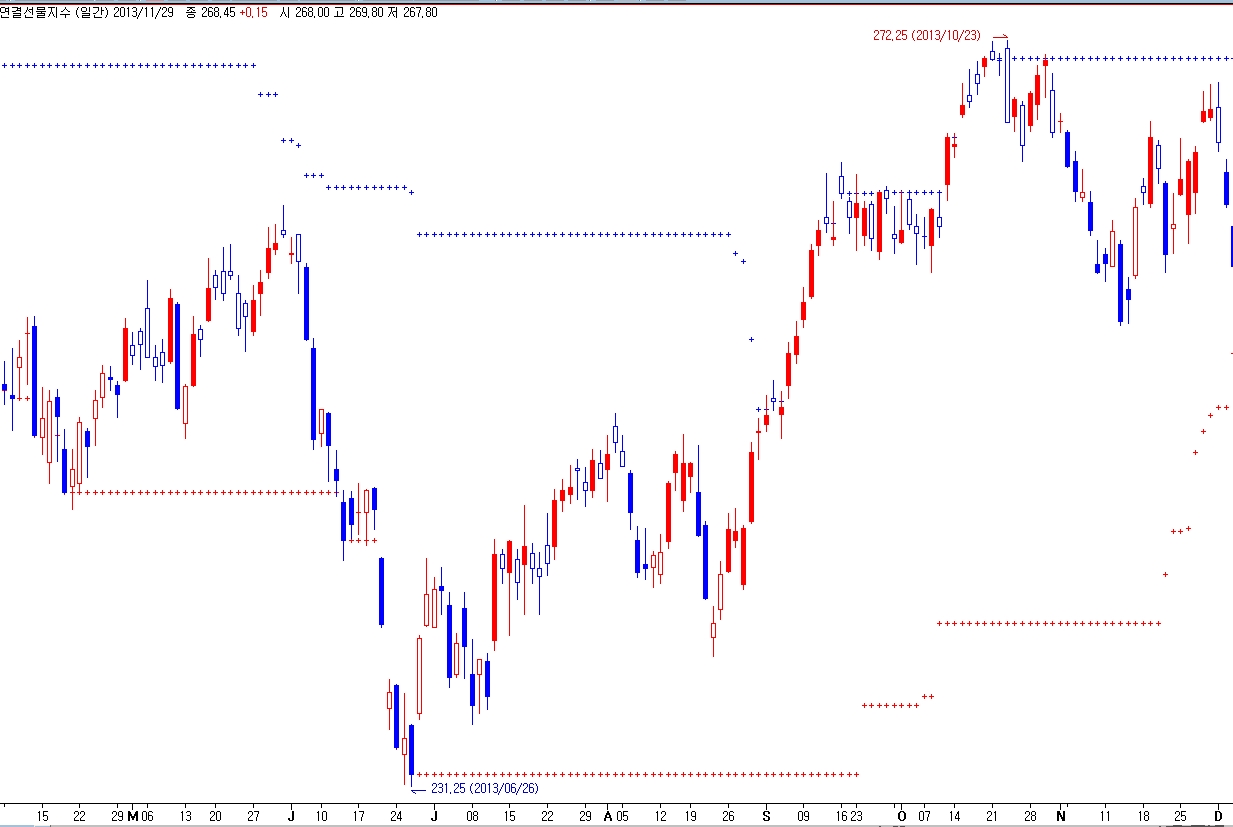
Task: Click the 231.25 (2013/06/26) low price label
Action: tap(485, 788)
